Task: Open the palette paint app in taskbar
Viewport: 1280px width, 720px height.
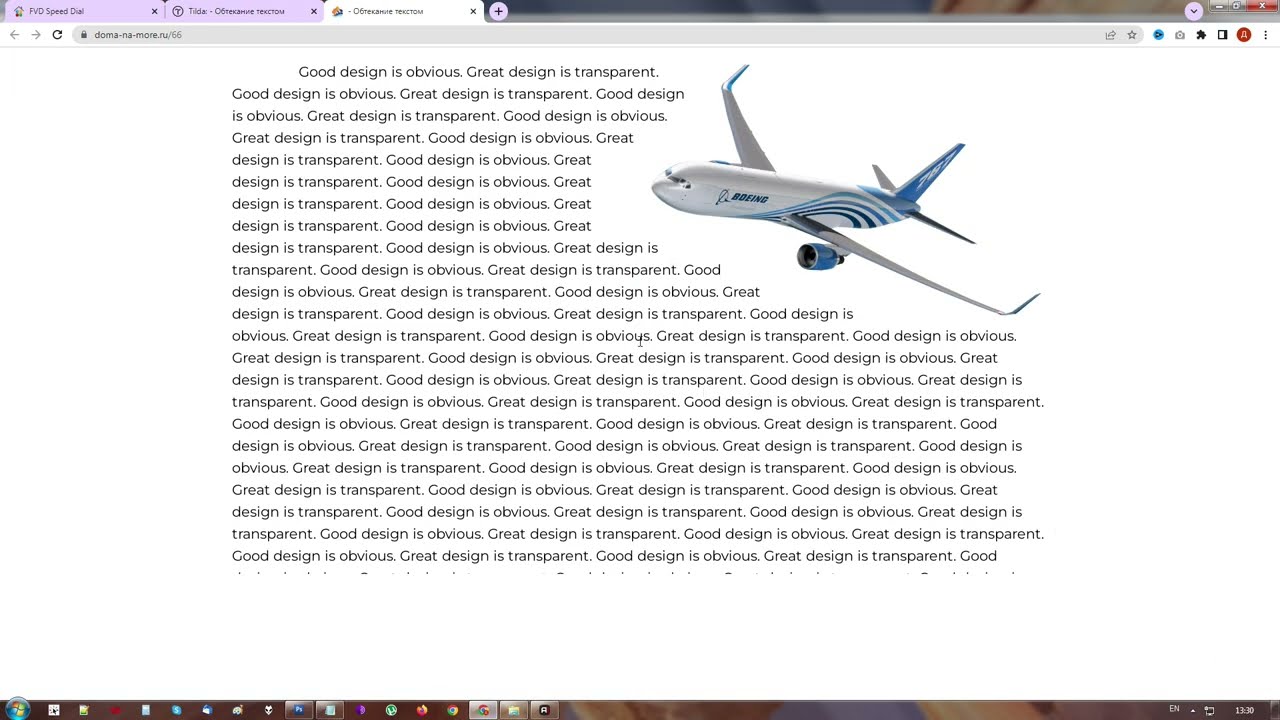Action: [x=237, y=710]
